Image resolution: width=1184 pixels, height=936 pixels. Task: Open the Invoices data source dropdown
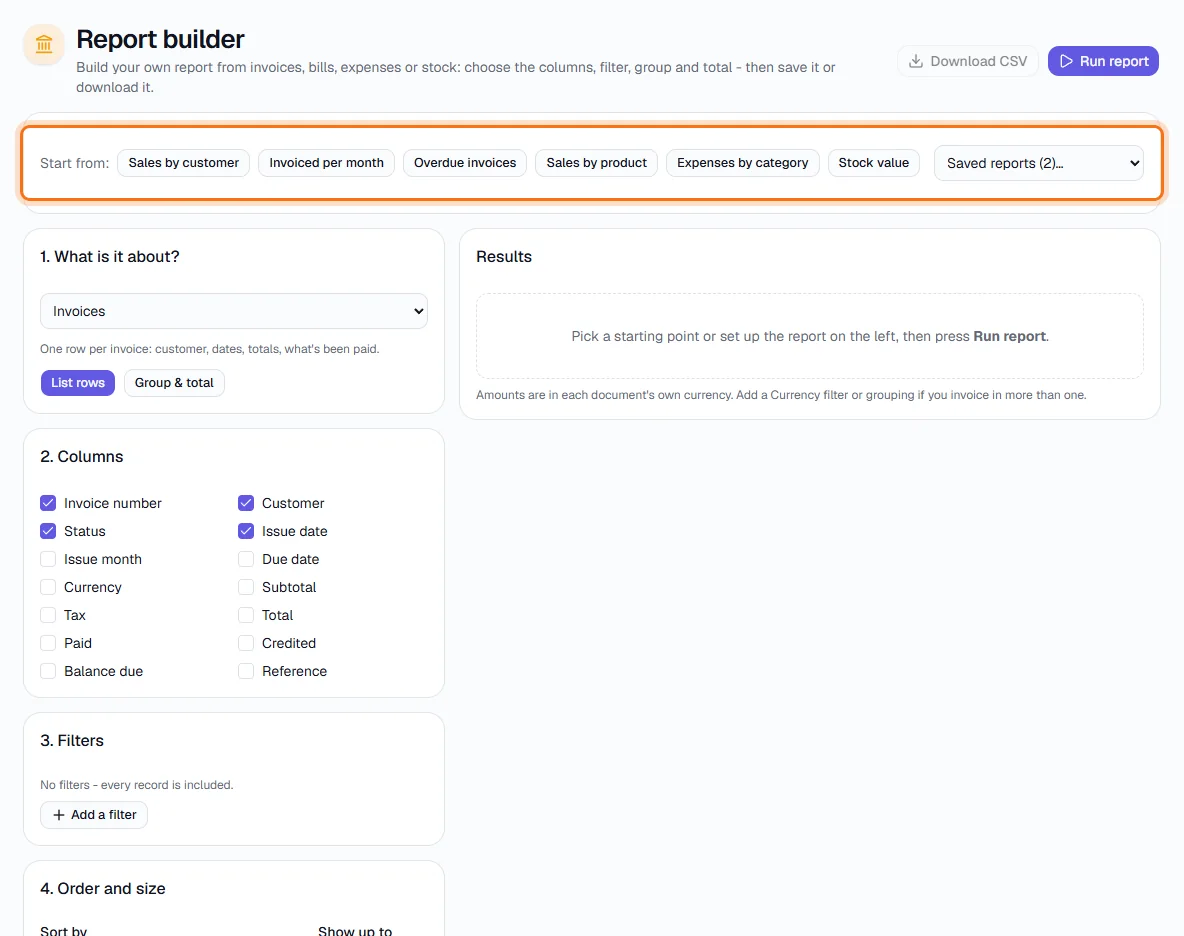233,311
